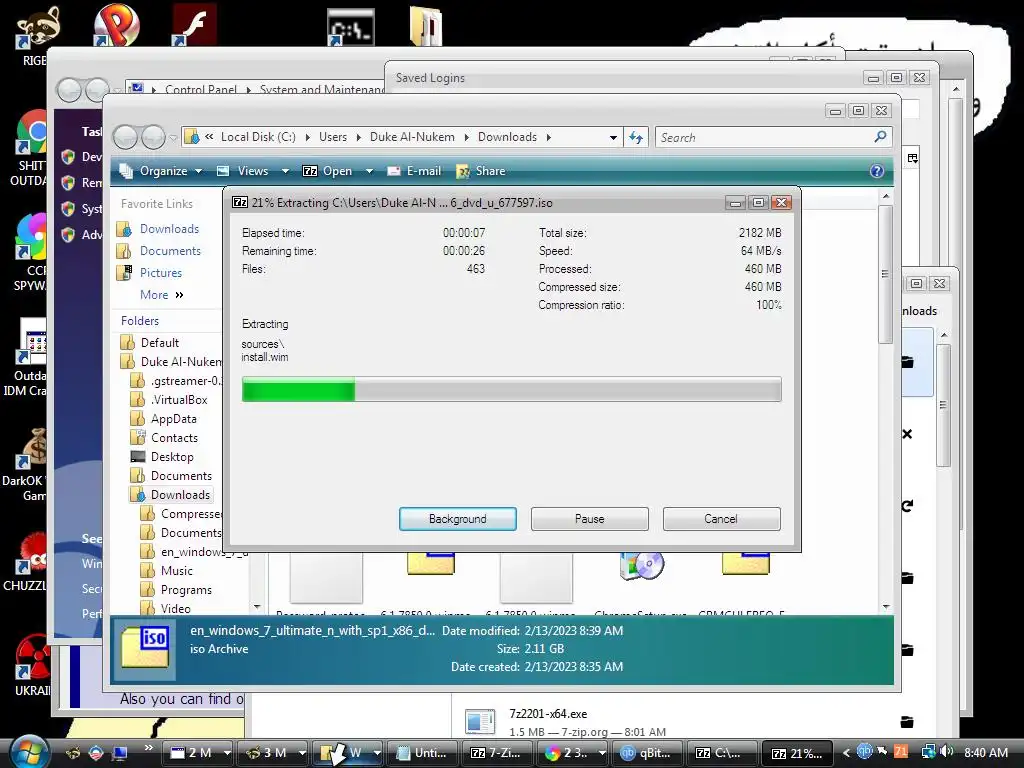Viewport: 1024px width, 768px height.
Task: Click the forward navigation button in Explorer
Action: [x=153, y=137]
